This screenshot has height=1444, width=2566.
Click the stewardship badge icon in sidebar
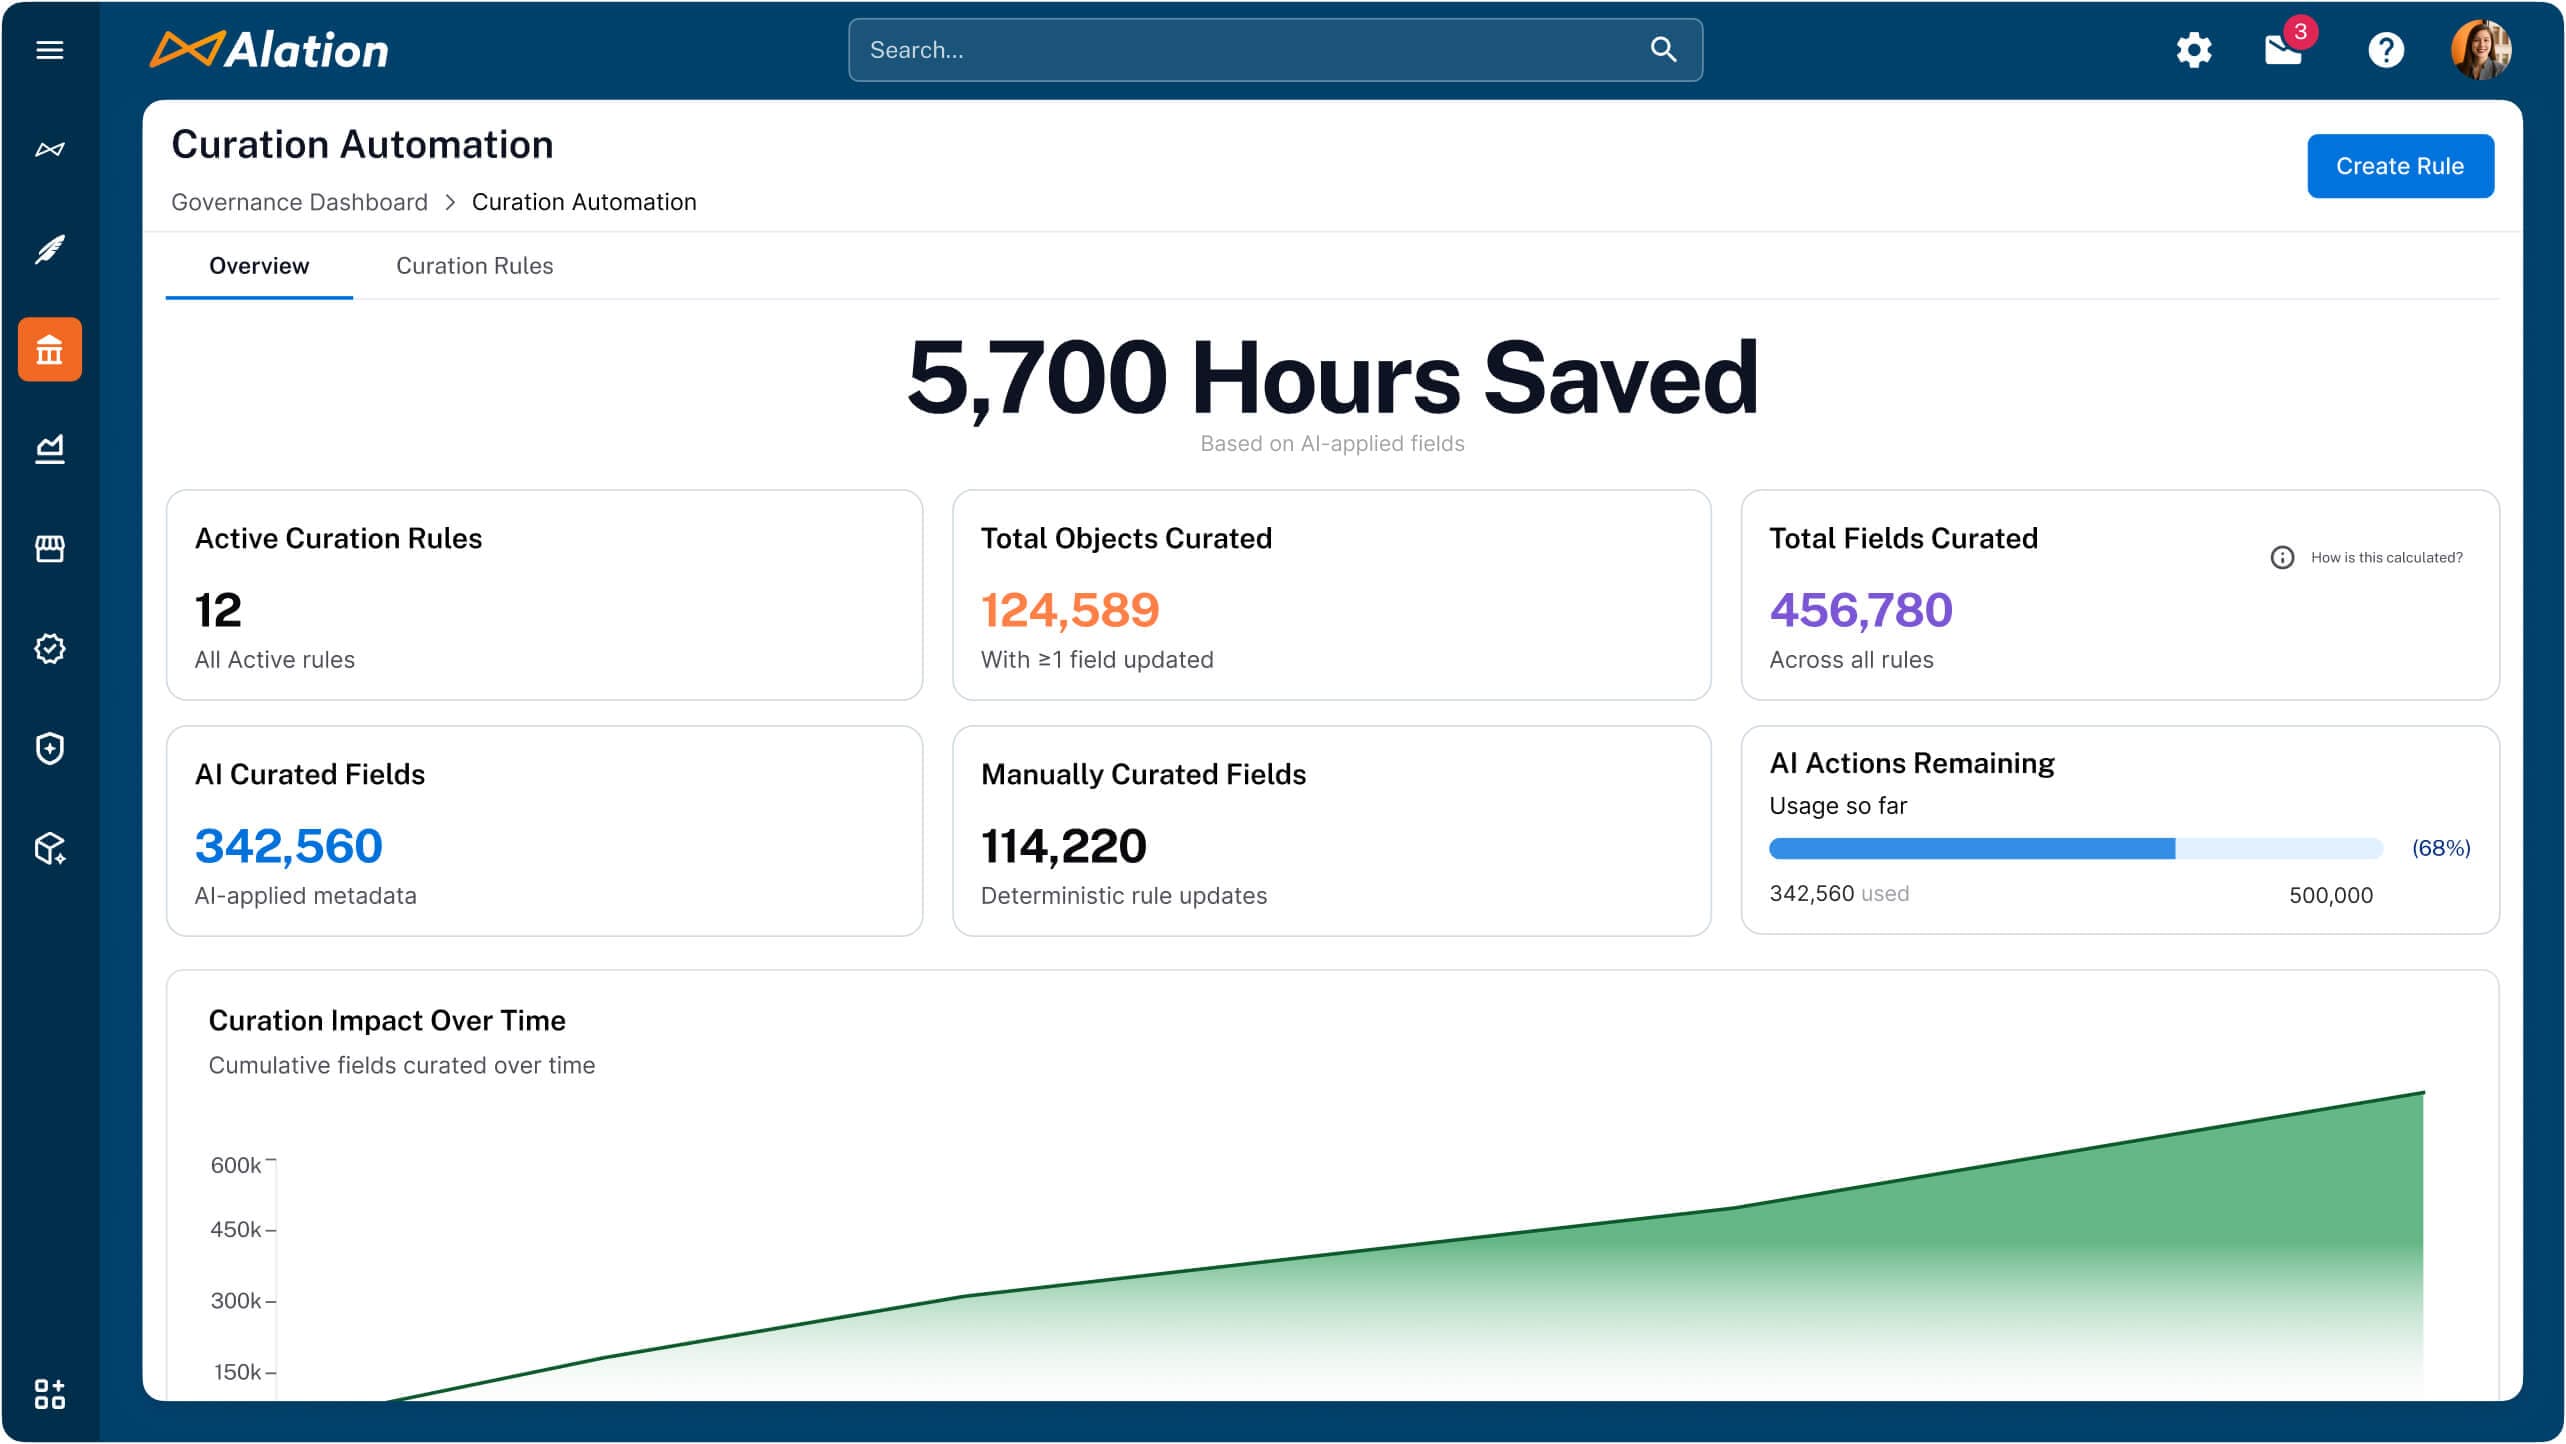coord(50,648)
